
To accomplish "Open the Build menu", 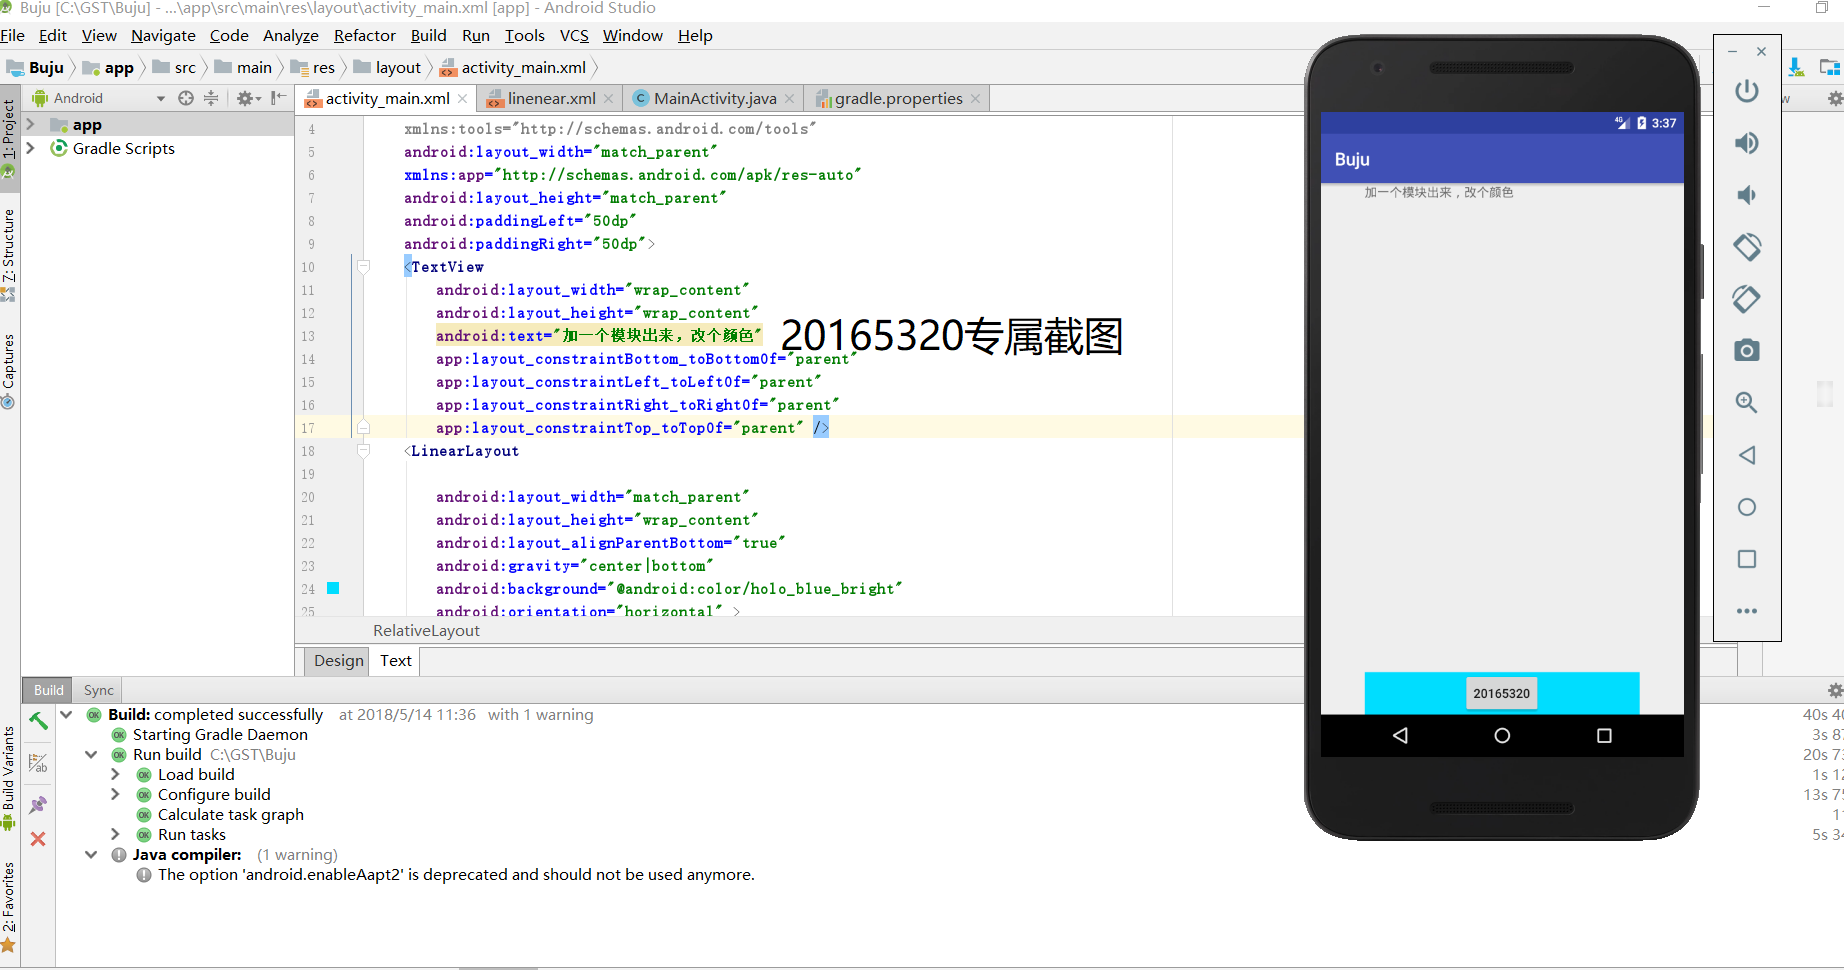I will [429, 36].
